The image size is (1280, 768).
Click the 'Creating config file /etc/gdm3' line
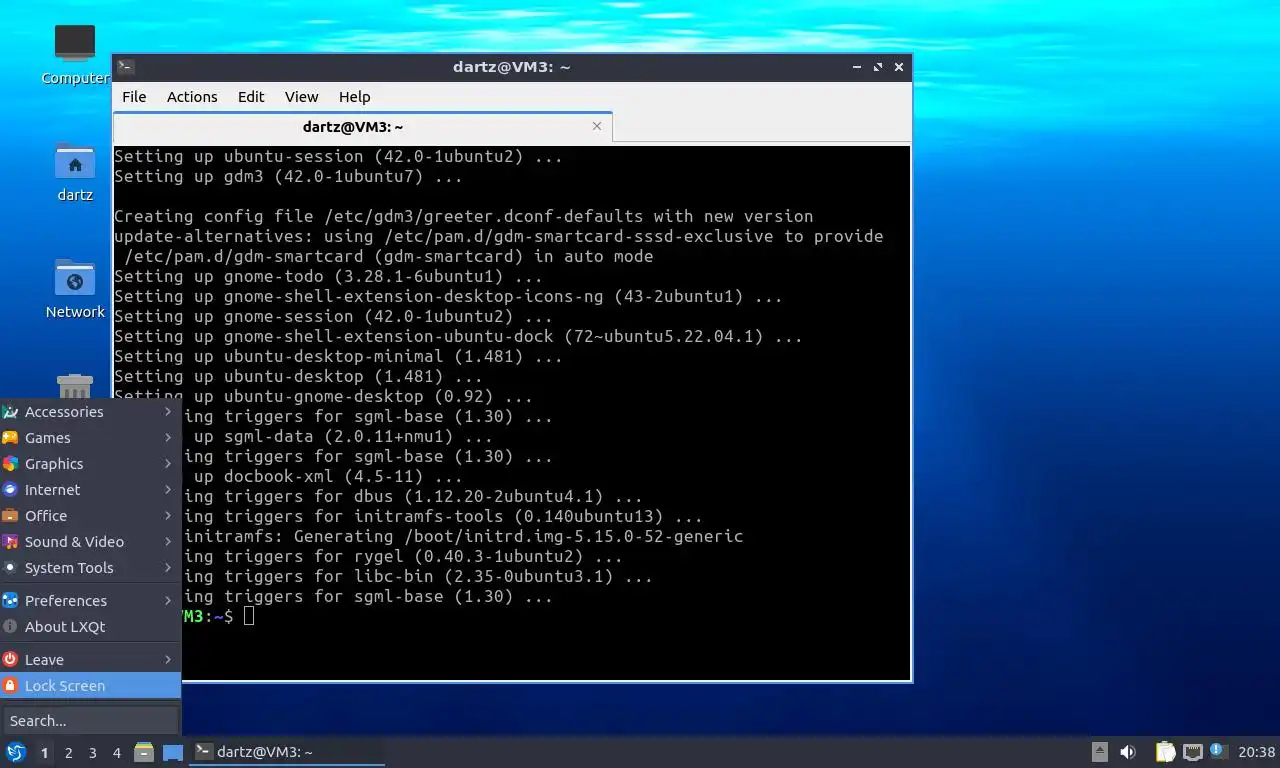pos(463,216)
